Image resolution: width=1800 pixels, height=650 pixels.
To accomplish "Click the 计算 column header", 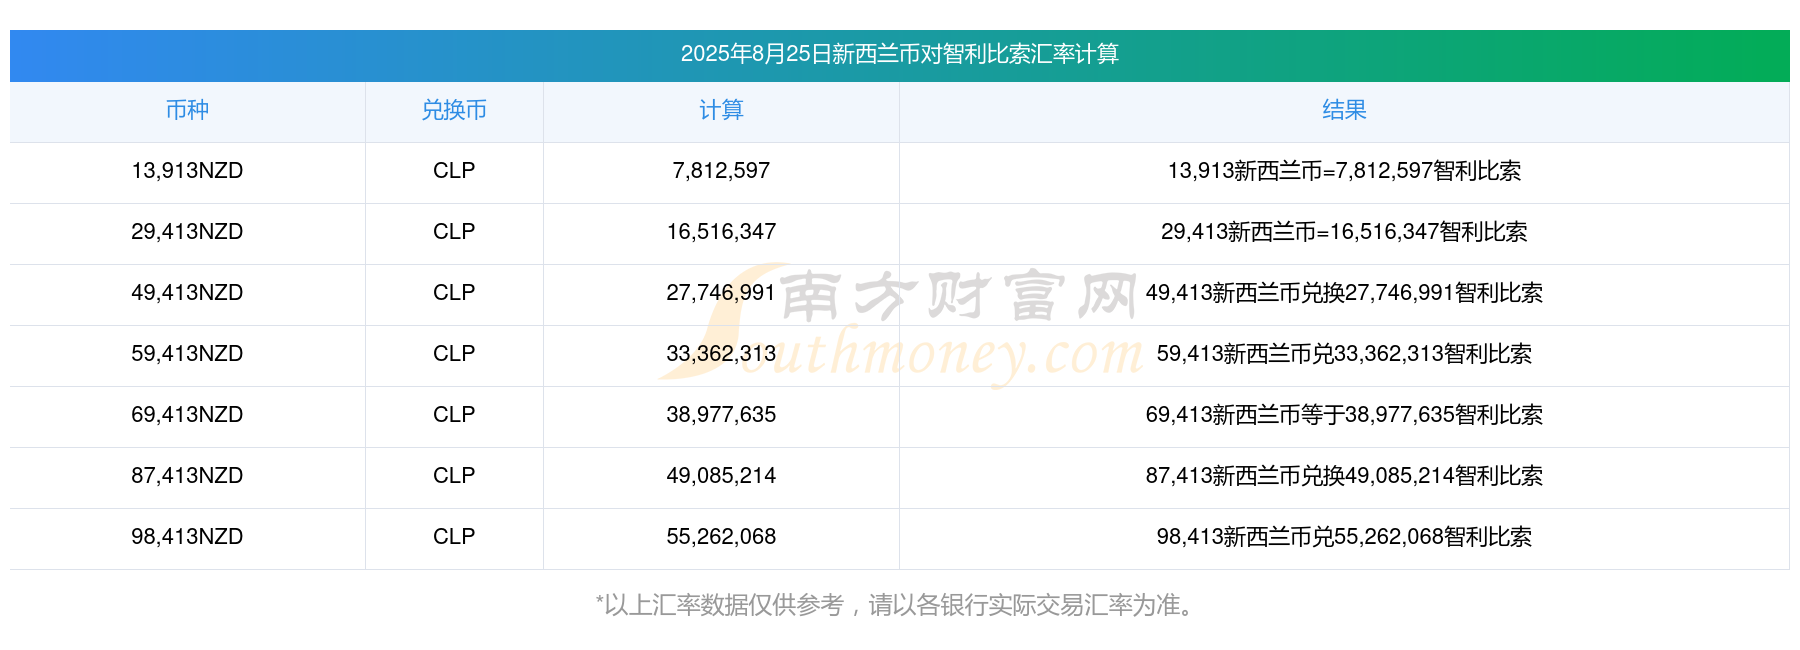I will coord(721,110).
